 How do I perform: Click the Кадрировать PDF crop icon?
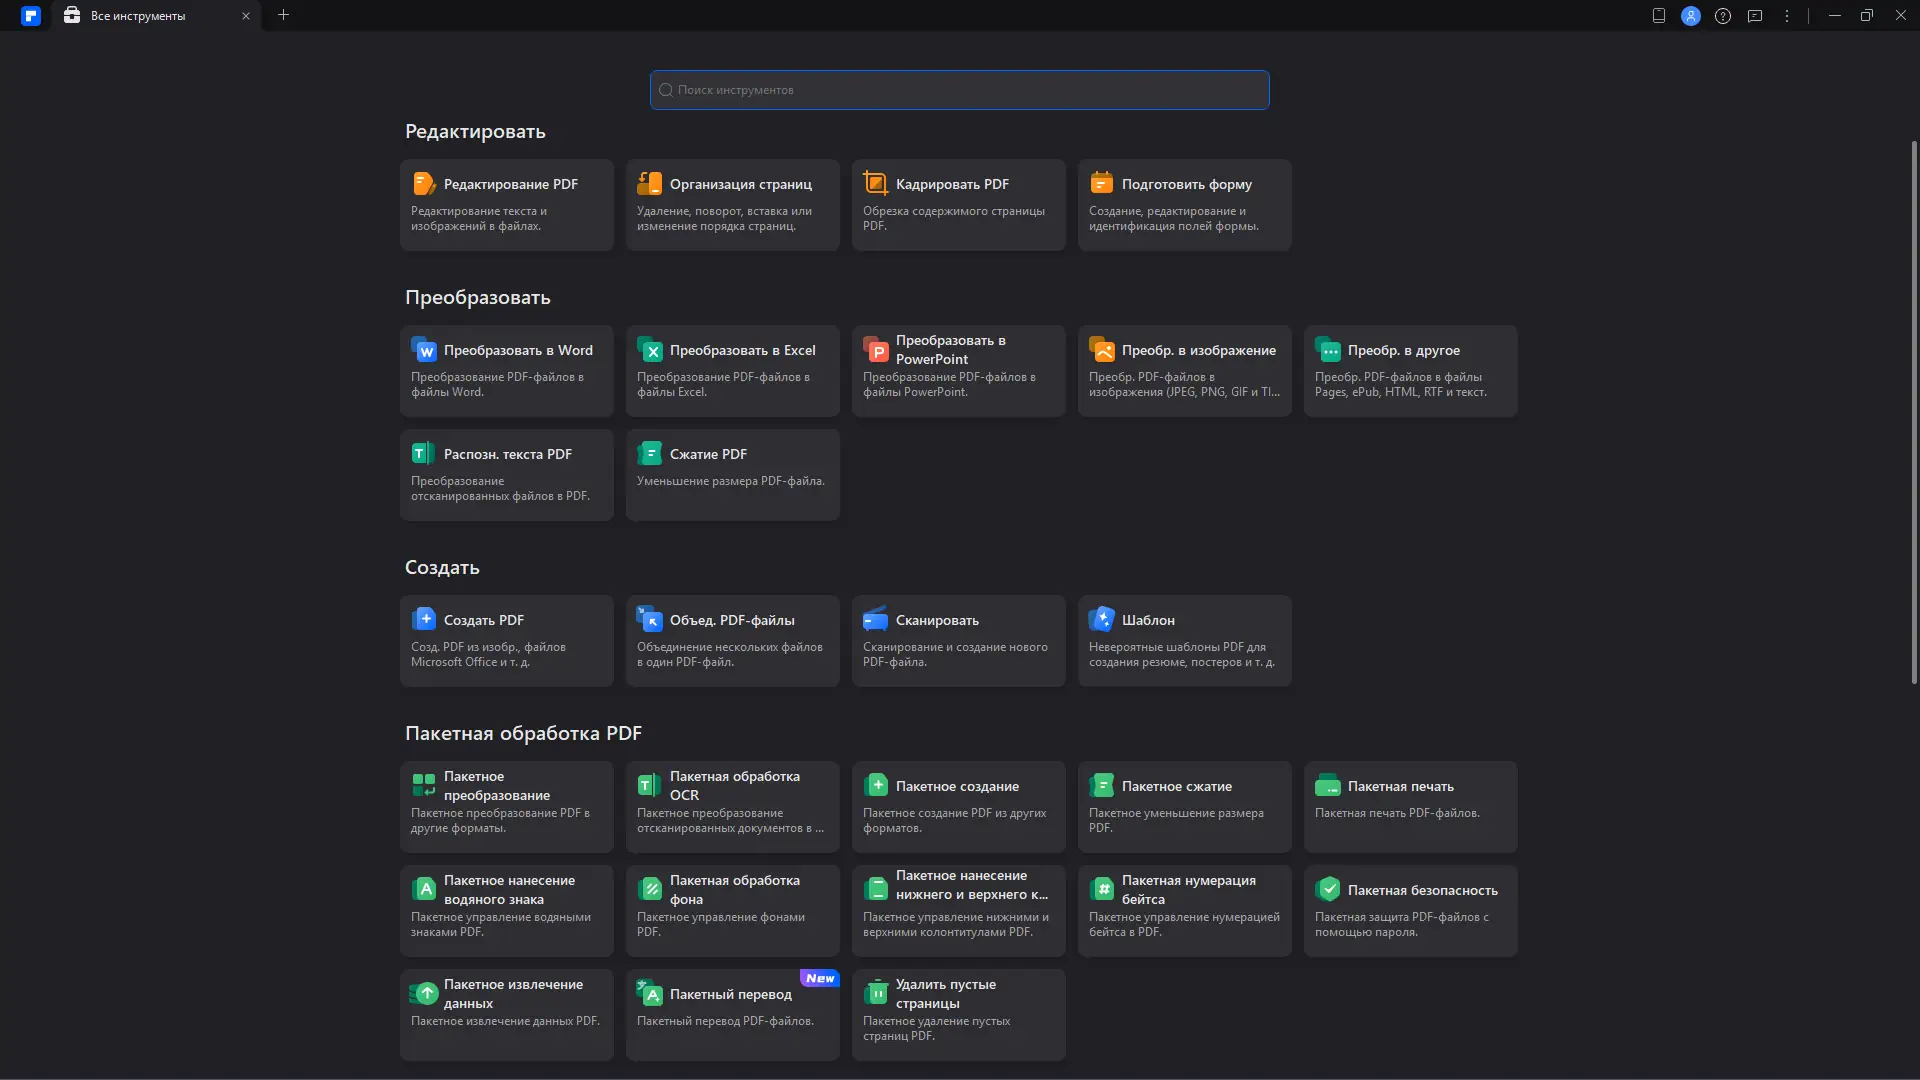click(876, 184)
